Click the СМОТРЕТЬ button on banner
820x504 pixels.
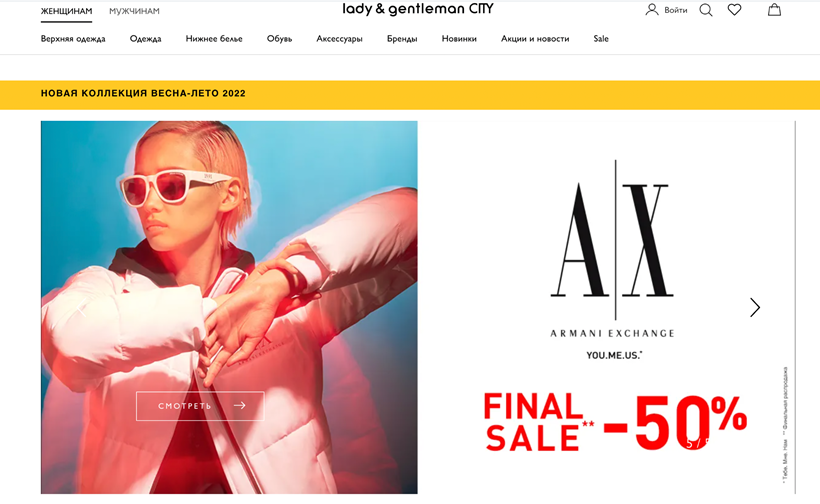(x=200, y=406)
